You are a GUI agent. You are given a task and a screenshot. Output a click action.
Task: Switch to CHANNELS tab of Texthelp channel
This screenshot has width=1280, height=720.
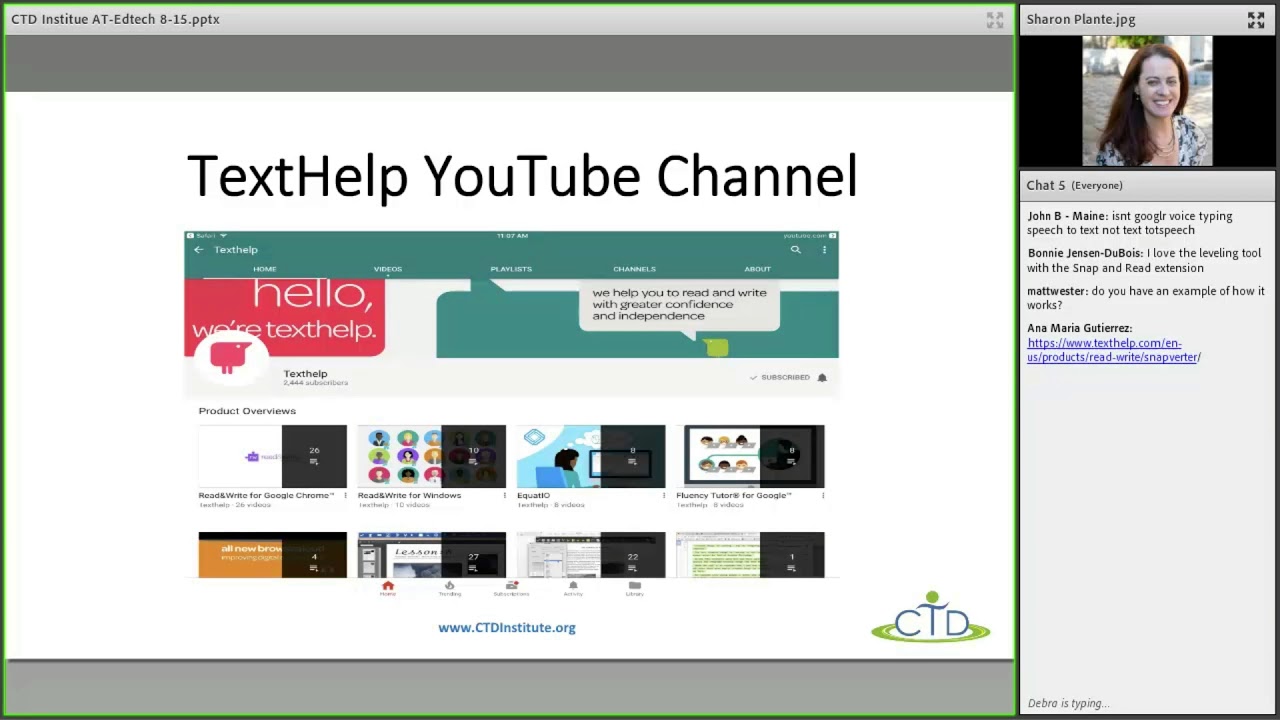pyautogui.click(x=634, y=269)
